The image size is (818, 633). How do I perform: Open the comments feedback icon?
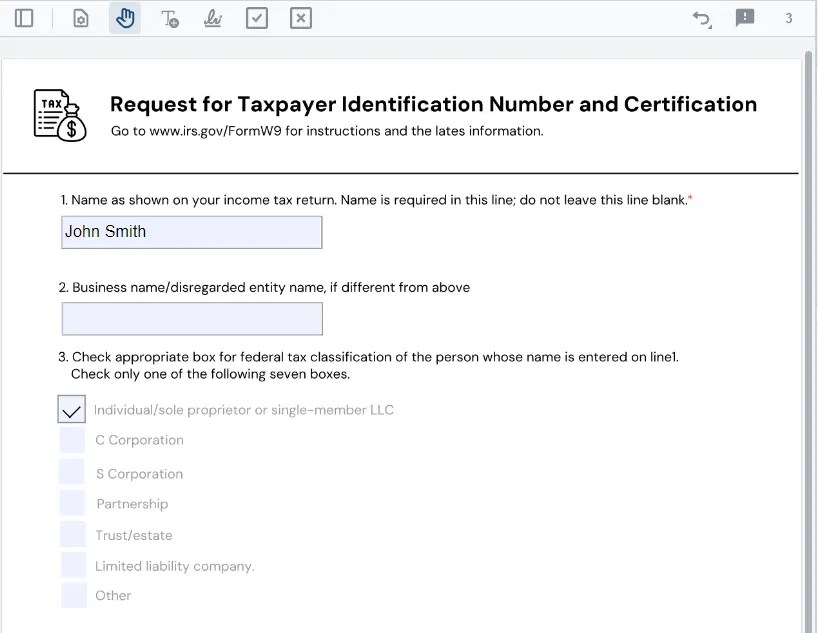(745, 18)
